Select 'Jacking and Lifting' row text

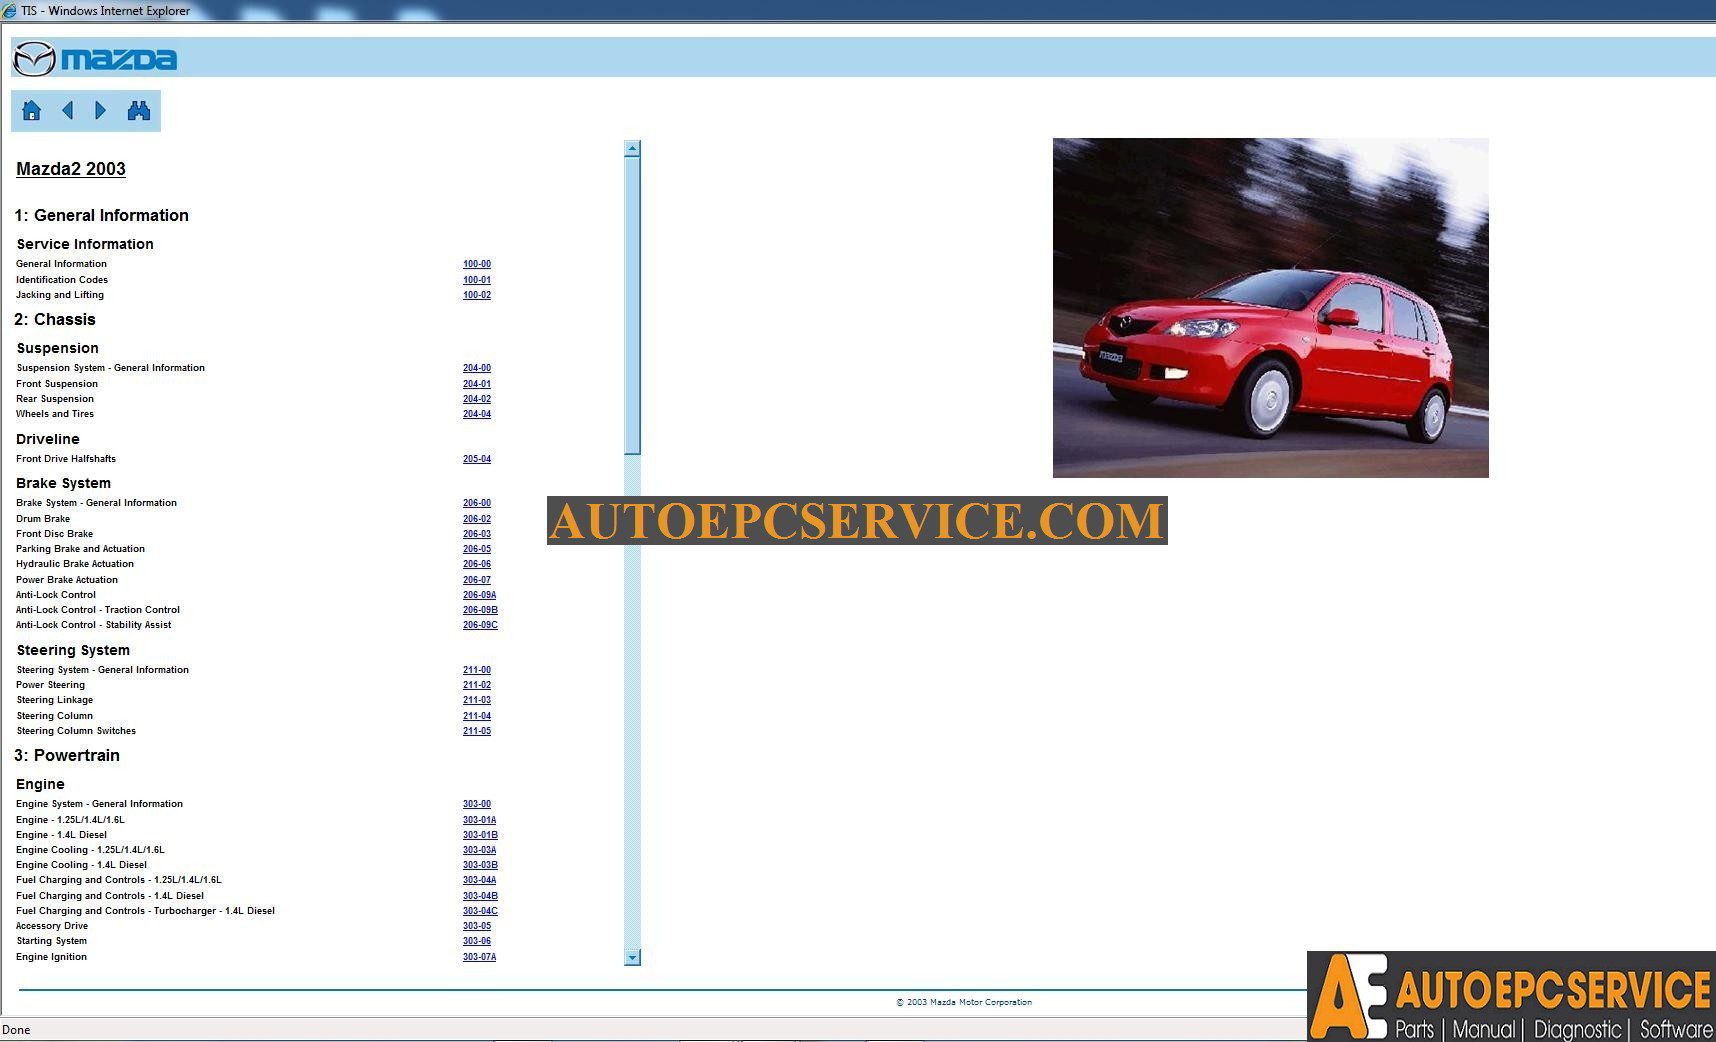pyautogui.click(x=60, y=295)
